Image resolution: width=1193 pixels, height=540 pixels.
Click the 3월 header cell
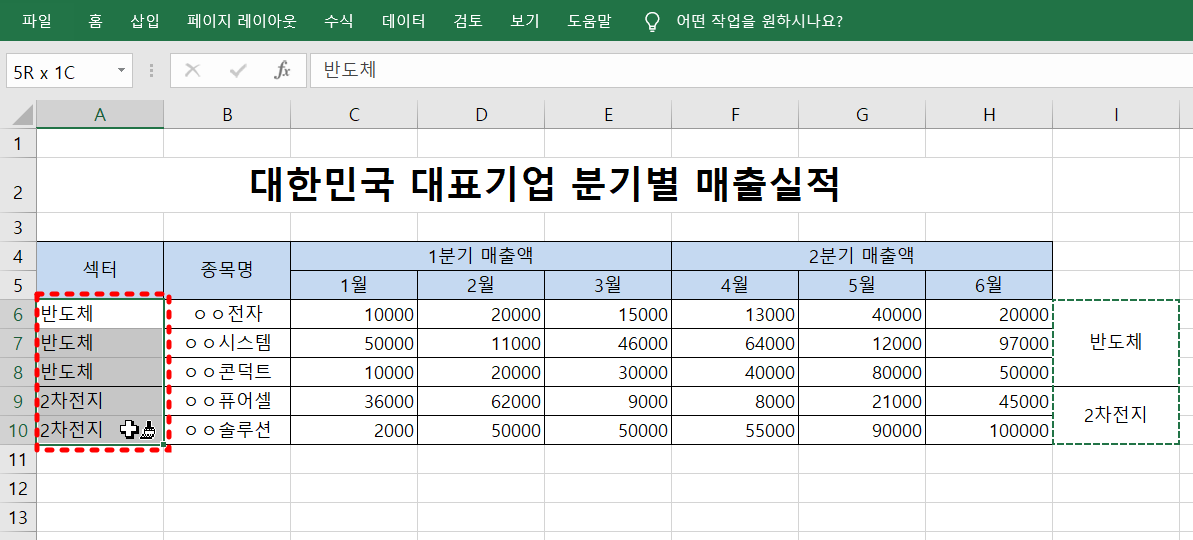[608, 285]
